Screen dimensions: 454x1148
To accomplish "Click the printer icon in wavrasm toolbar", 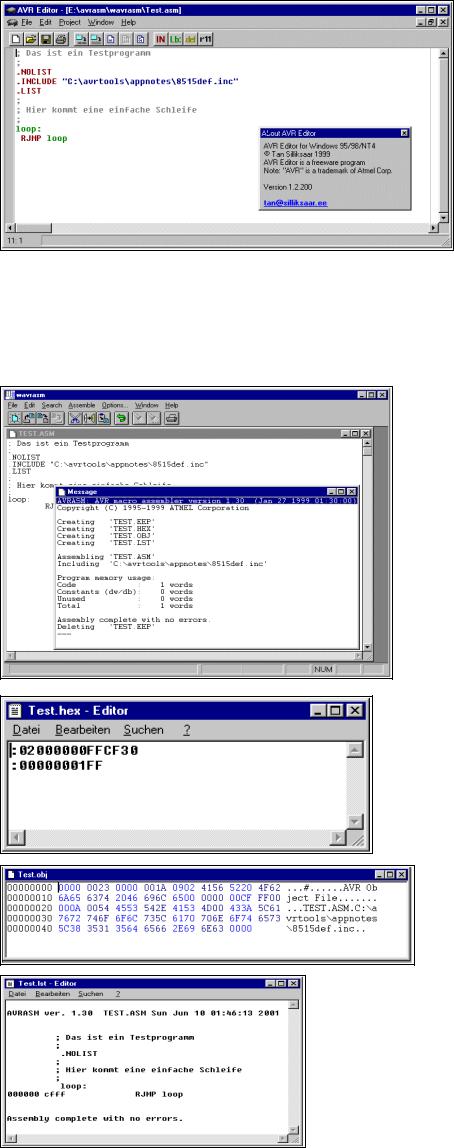I will pyautogui.click(x=171, y=418).
